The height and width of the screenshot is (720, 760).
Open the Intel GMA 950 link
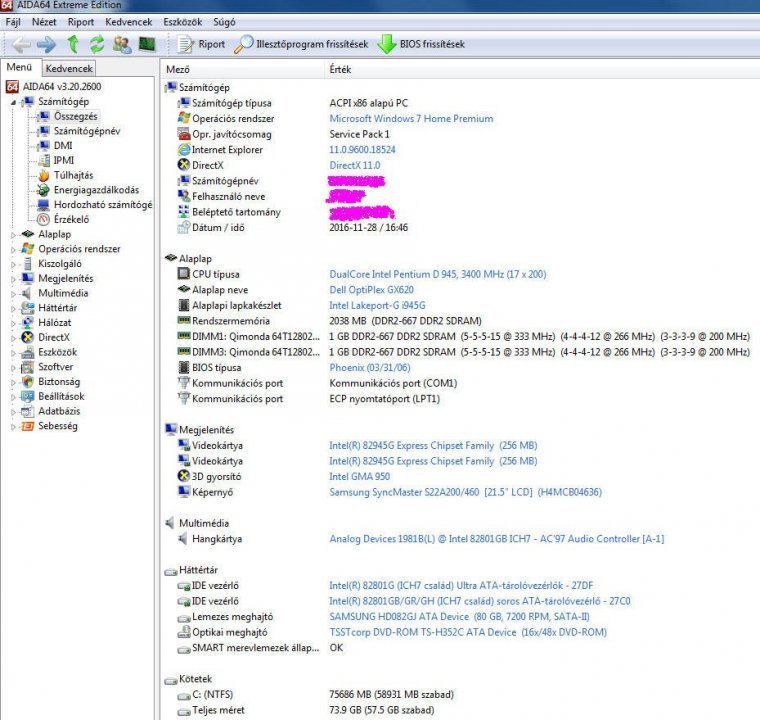[x=359, y=476]
